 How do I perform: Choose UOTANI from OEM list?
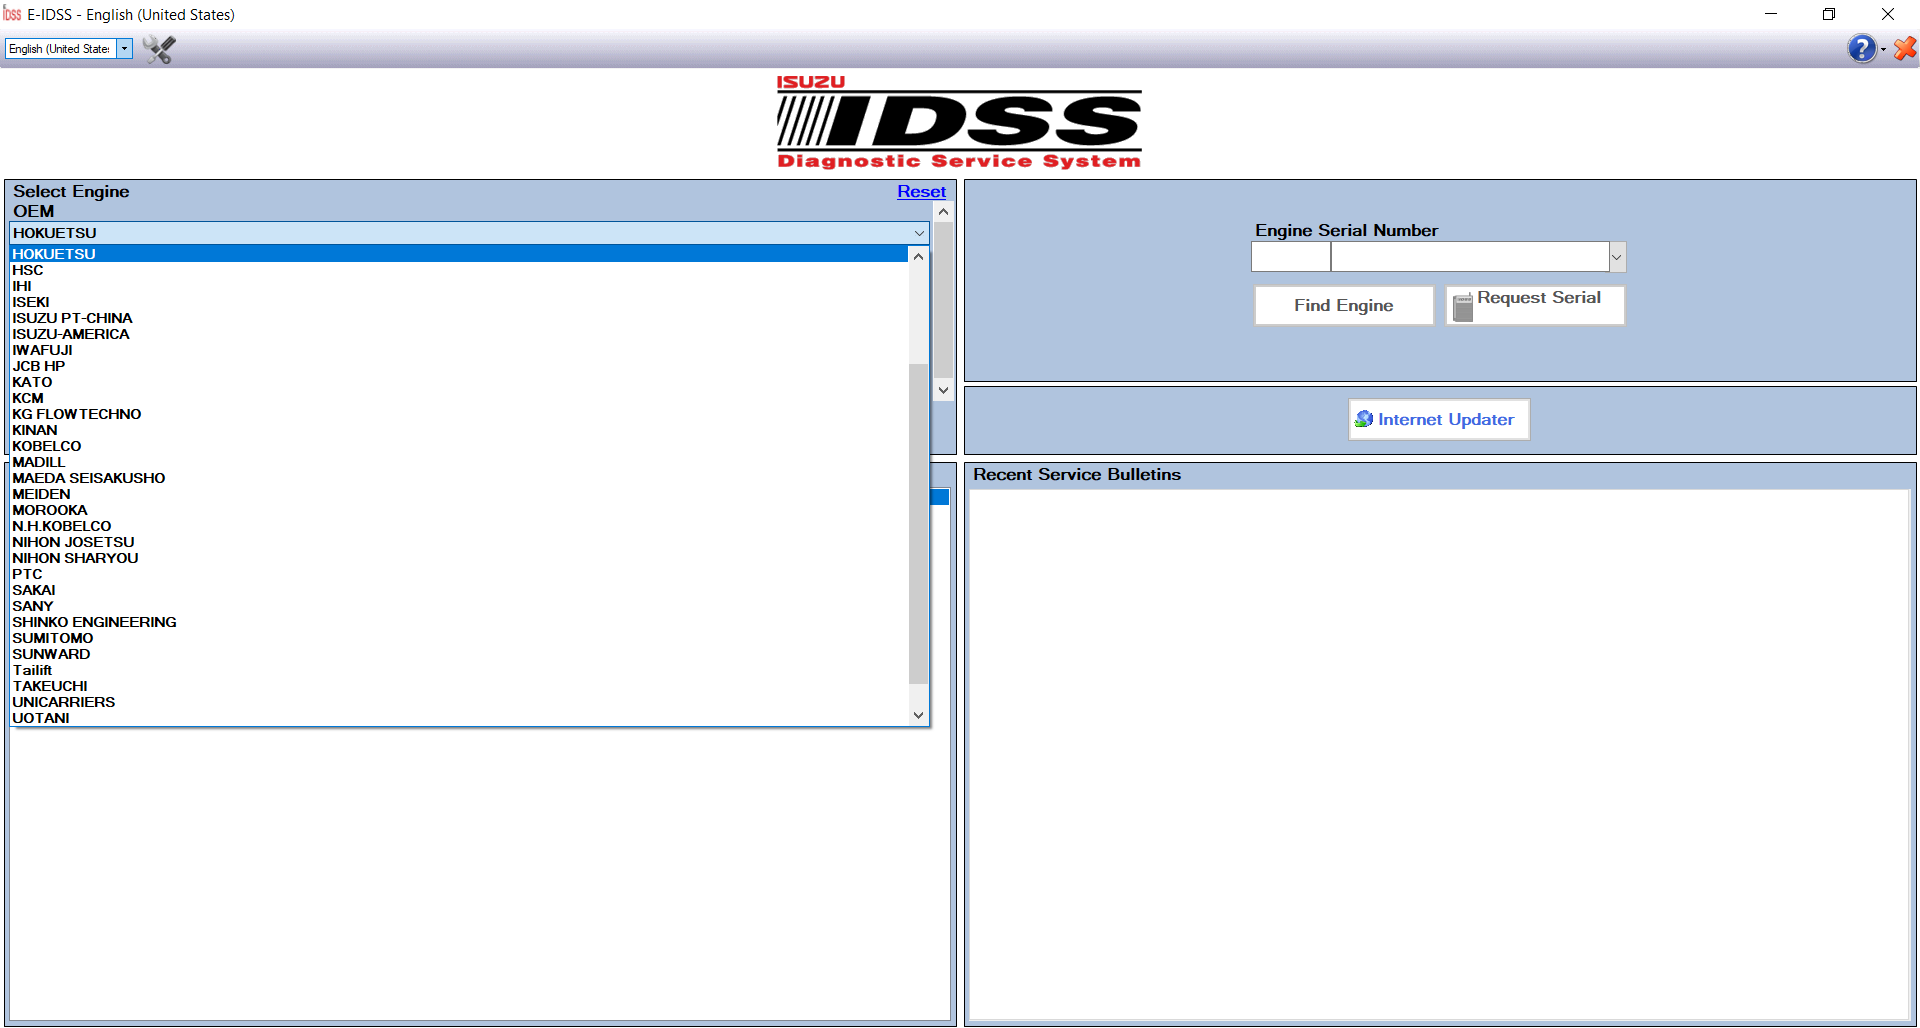[x=459, y=718]
